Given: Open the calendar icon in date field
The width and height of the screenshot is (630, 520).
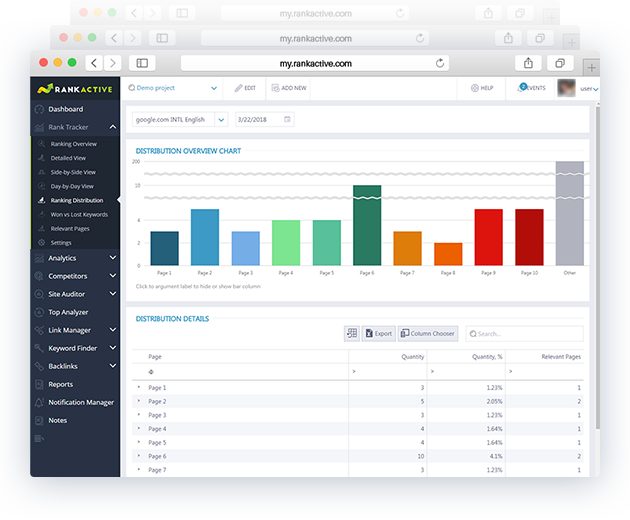Looking at the screenshot, I should tap(287, 119).
